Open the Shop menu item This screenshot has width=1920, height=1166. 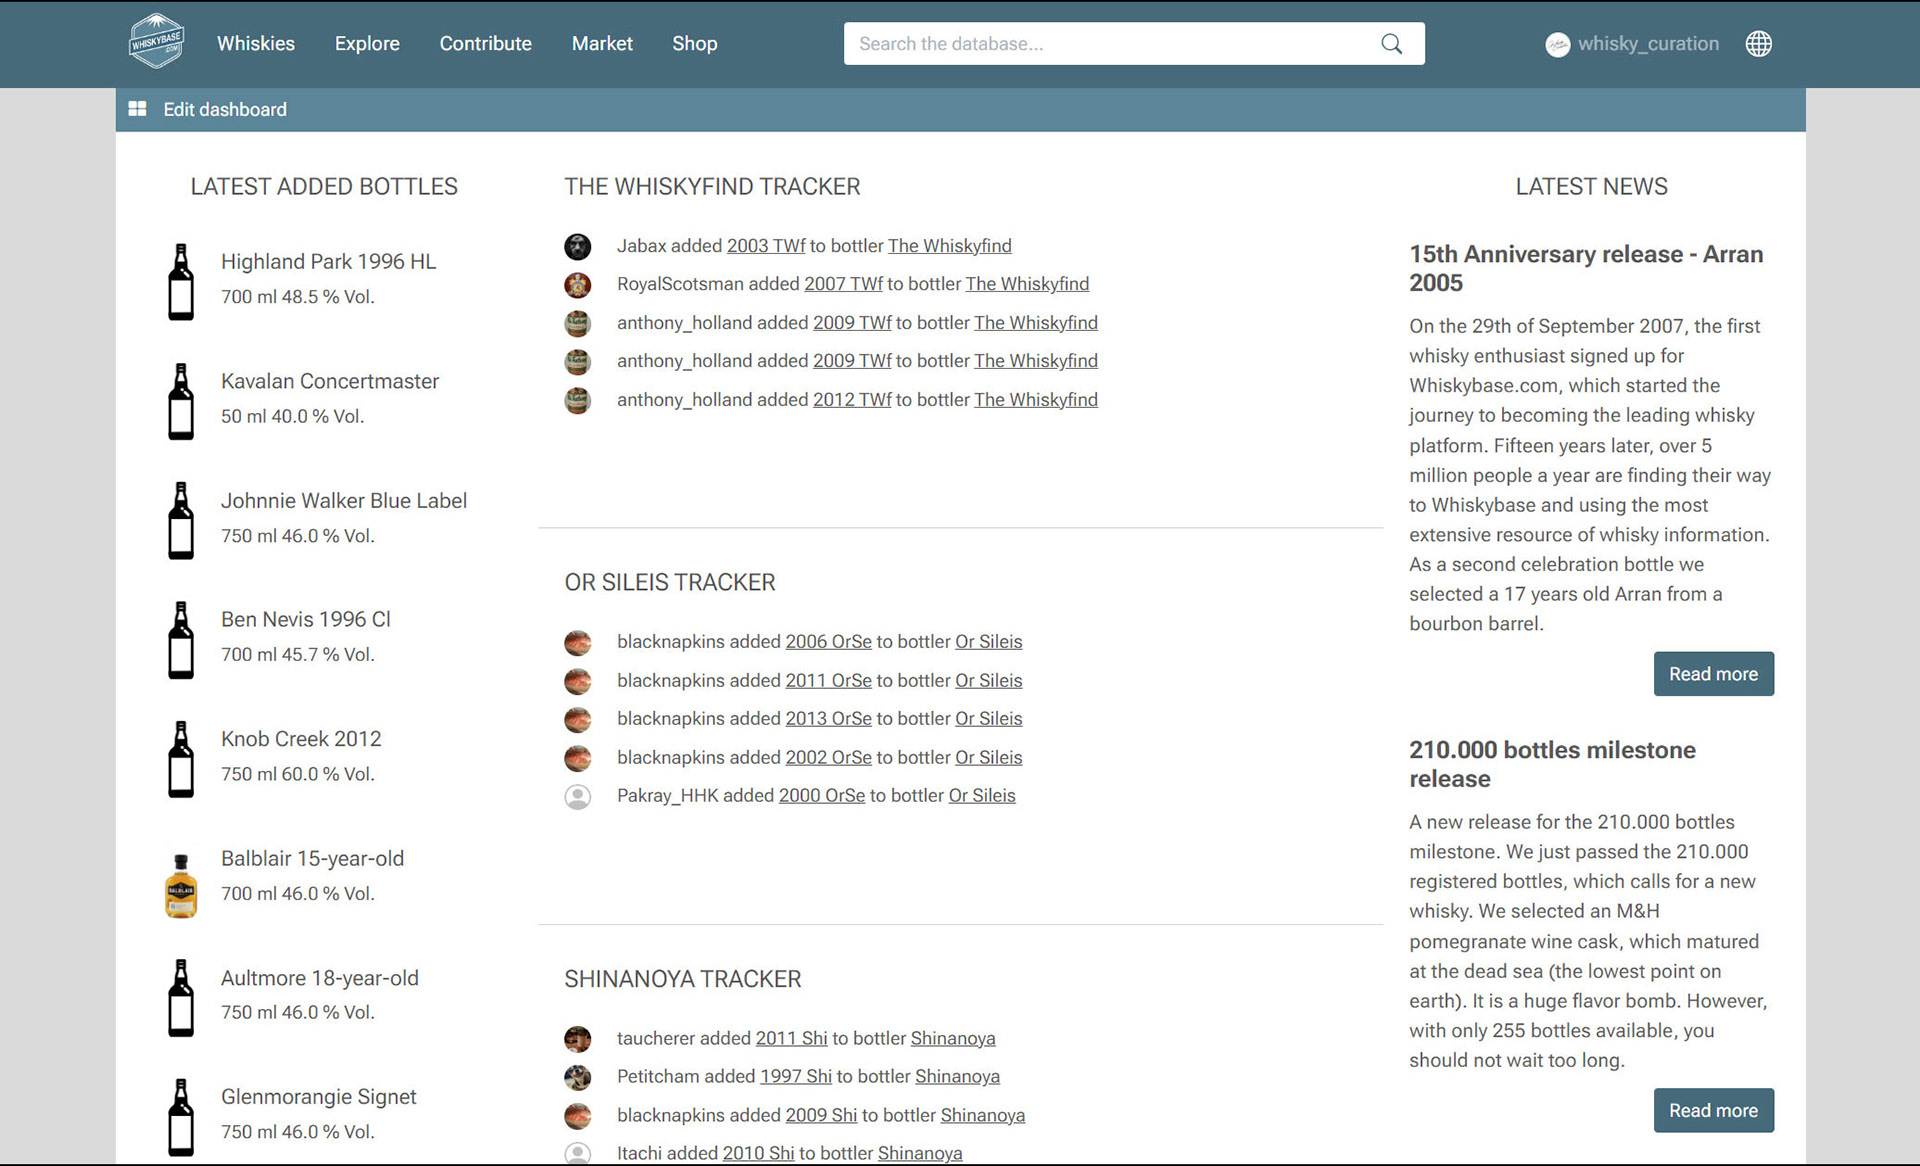(x=694, y=43)
